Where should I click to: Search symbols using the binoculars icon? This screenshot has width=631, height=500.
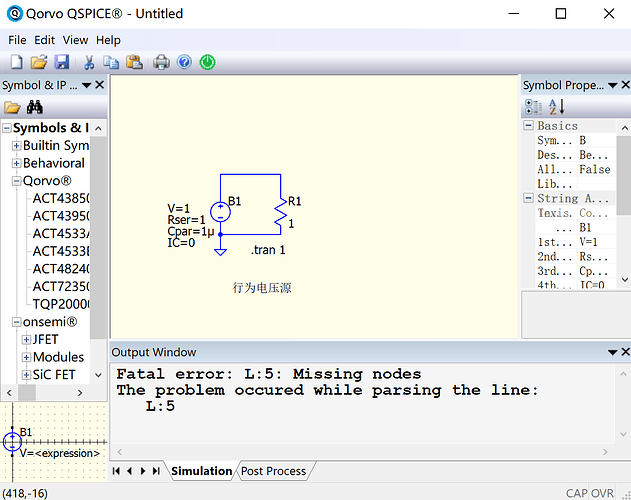point(35,107)
